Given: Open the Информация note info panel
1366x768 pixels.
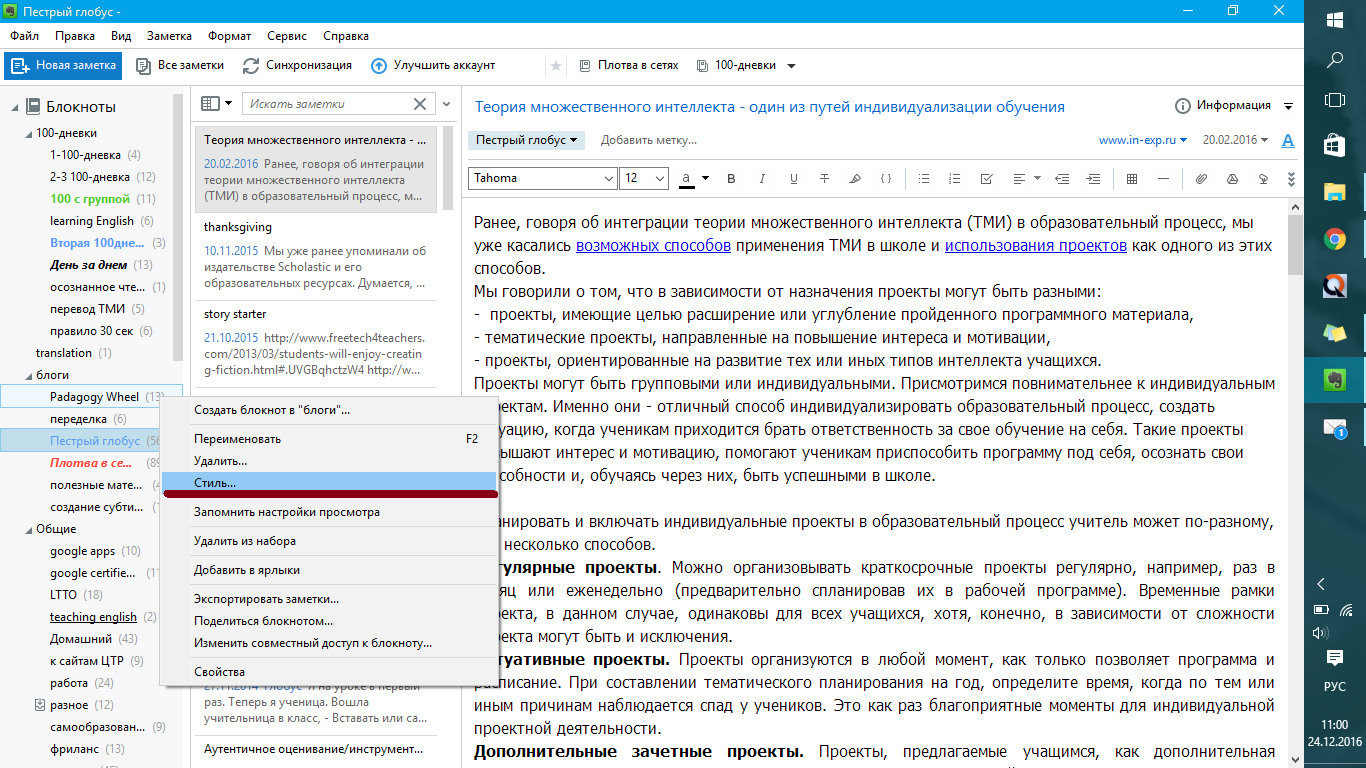Looking at the screenshot, I should point(1224,105).
